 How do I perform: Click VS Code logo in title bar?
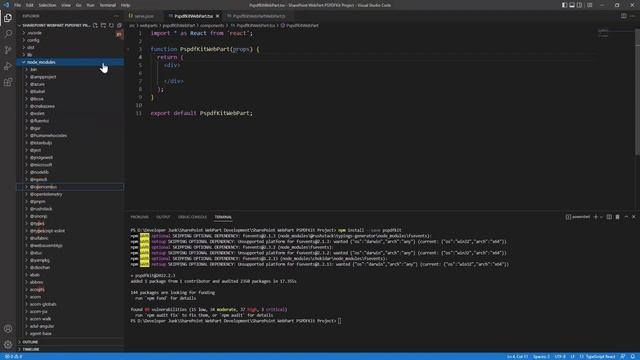(x=6, y=5)
